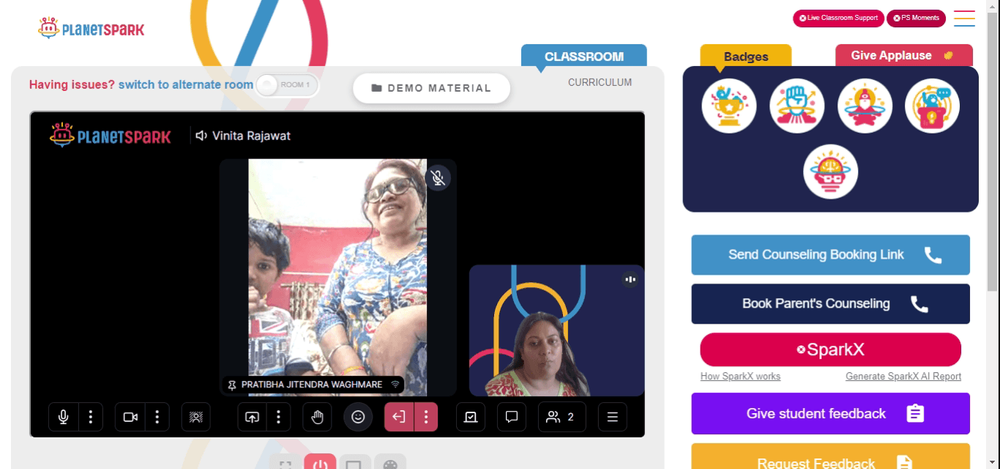Award the trophy star badge
1000x469 pixels.
729,106
